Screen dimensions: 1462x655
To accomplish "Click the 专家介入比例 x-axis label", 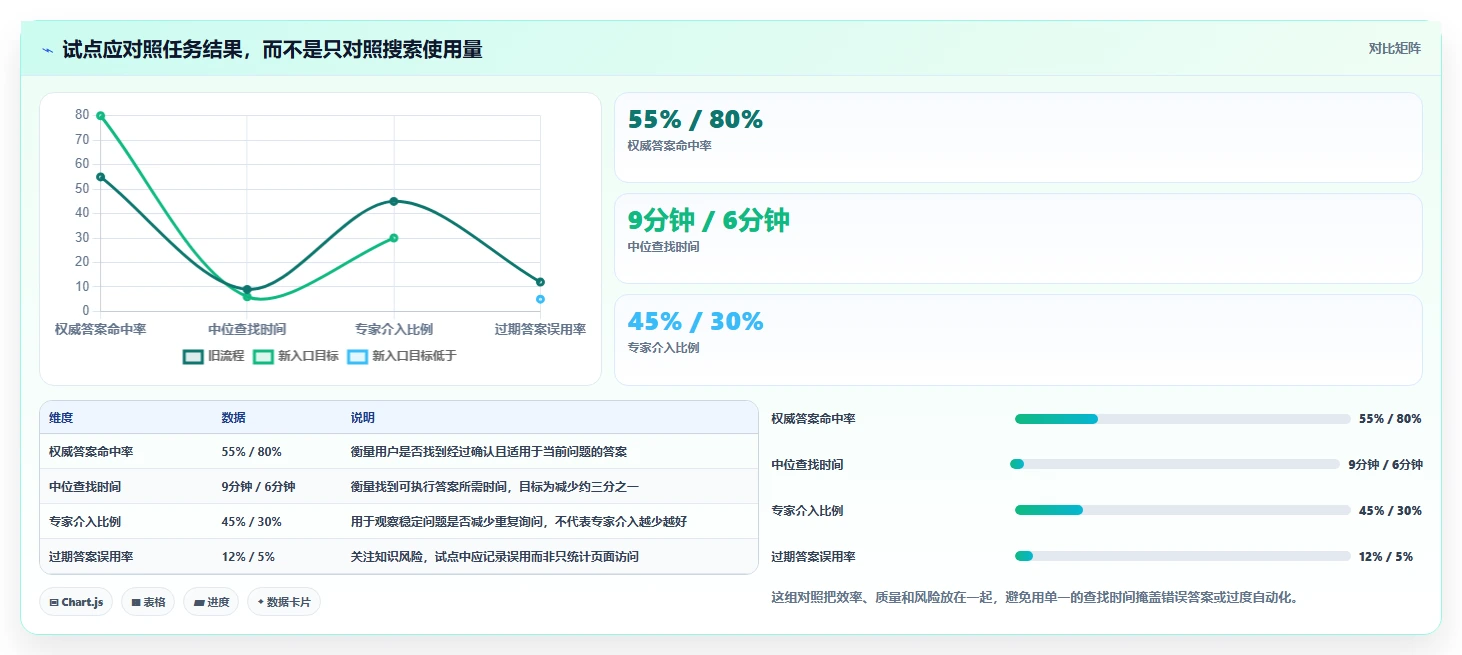I will (x=394, y=329).
